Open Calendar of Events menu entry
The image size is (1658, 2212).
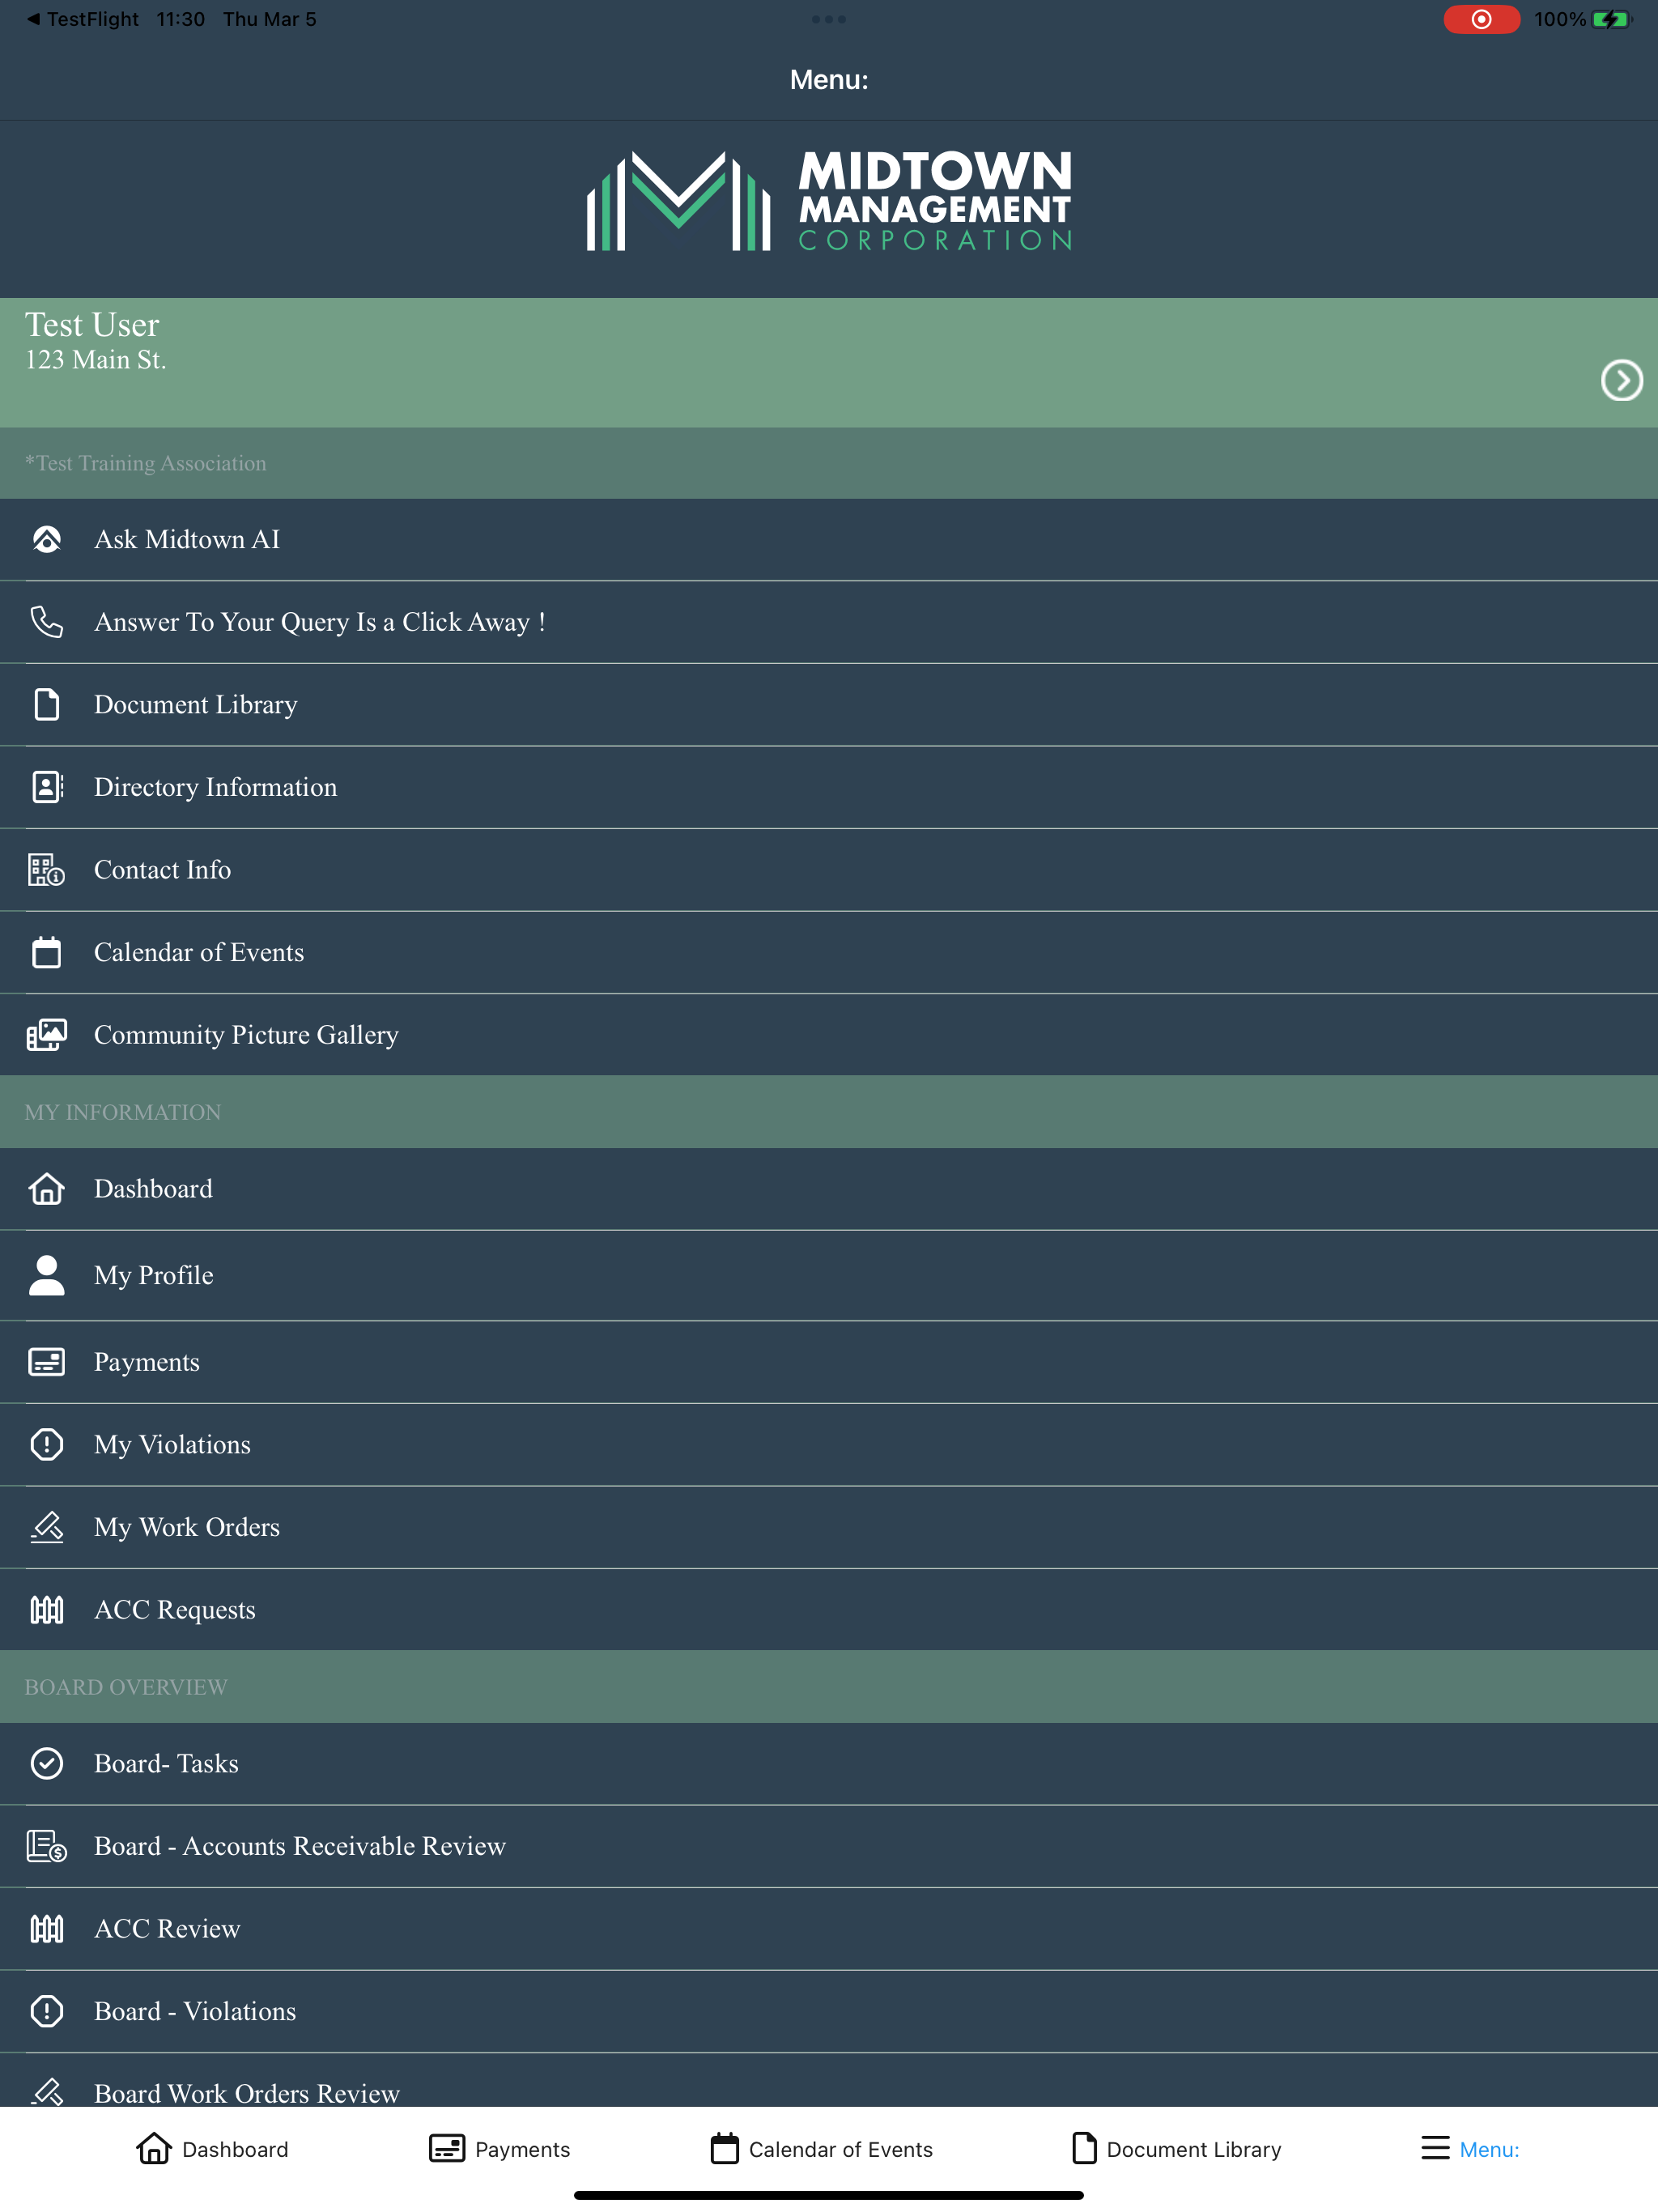[x=829, y=952]
